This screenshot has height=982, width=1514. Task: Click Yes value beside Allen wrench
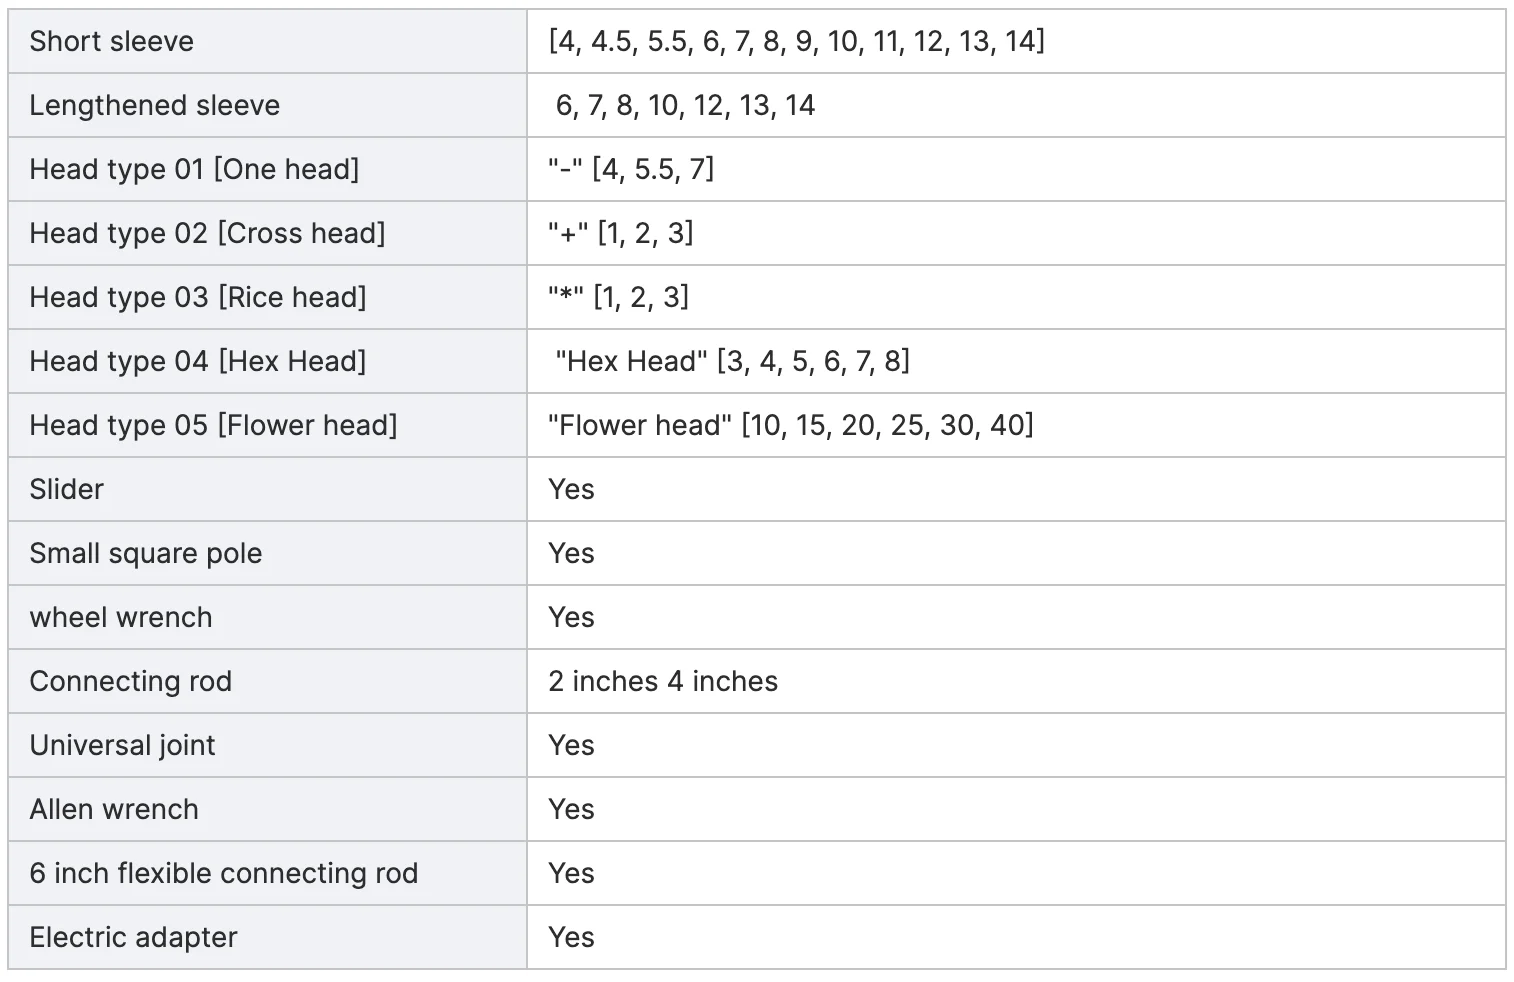click(571, 809)
